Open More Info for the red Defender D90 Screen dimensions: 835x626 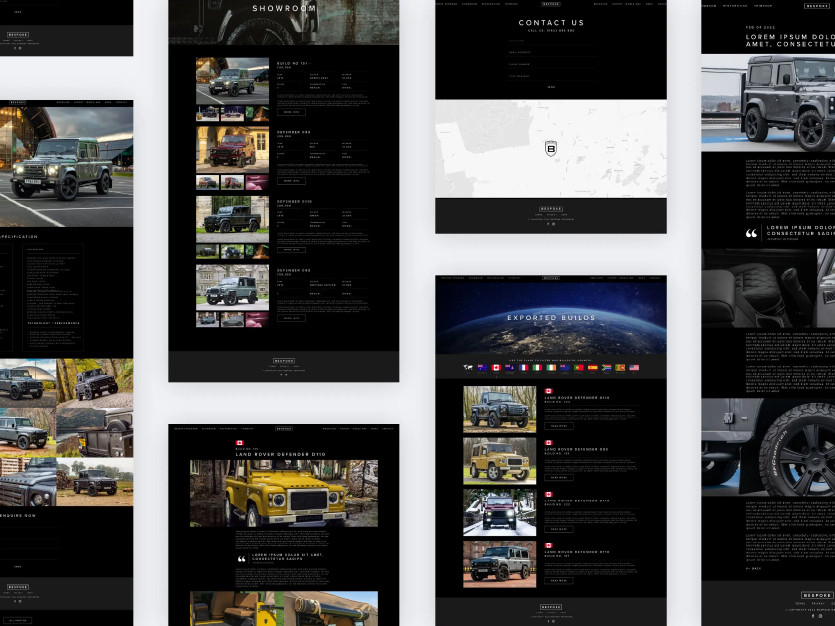pos(291,181)
